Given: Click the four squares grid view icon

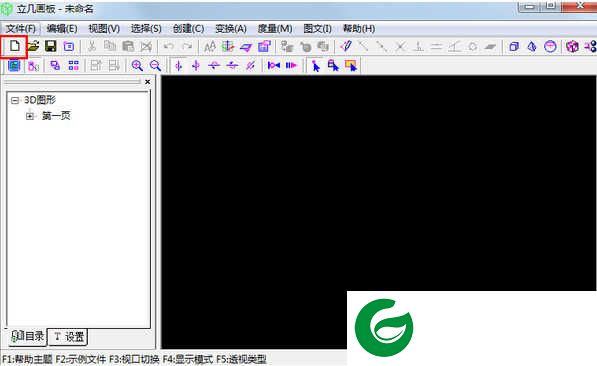Looking at the screenshot, I should point(73,66).
